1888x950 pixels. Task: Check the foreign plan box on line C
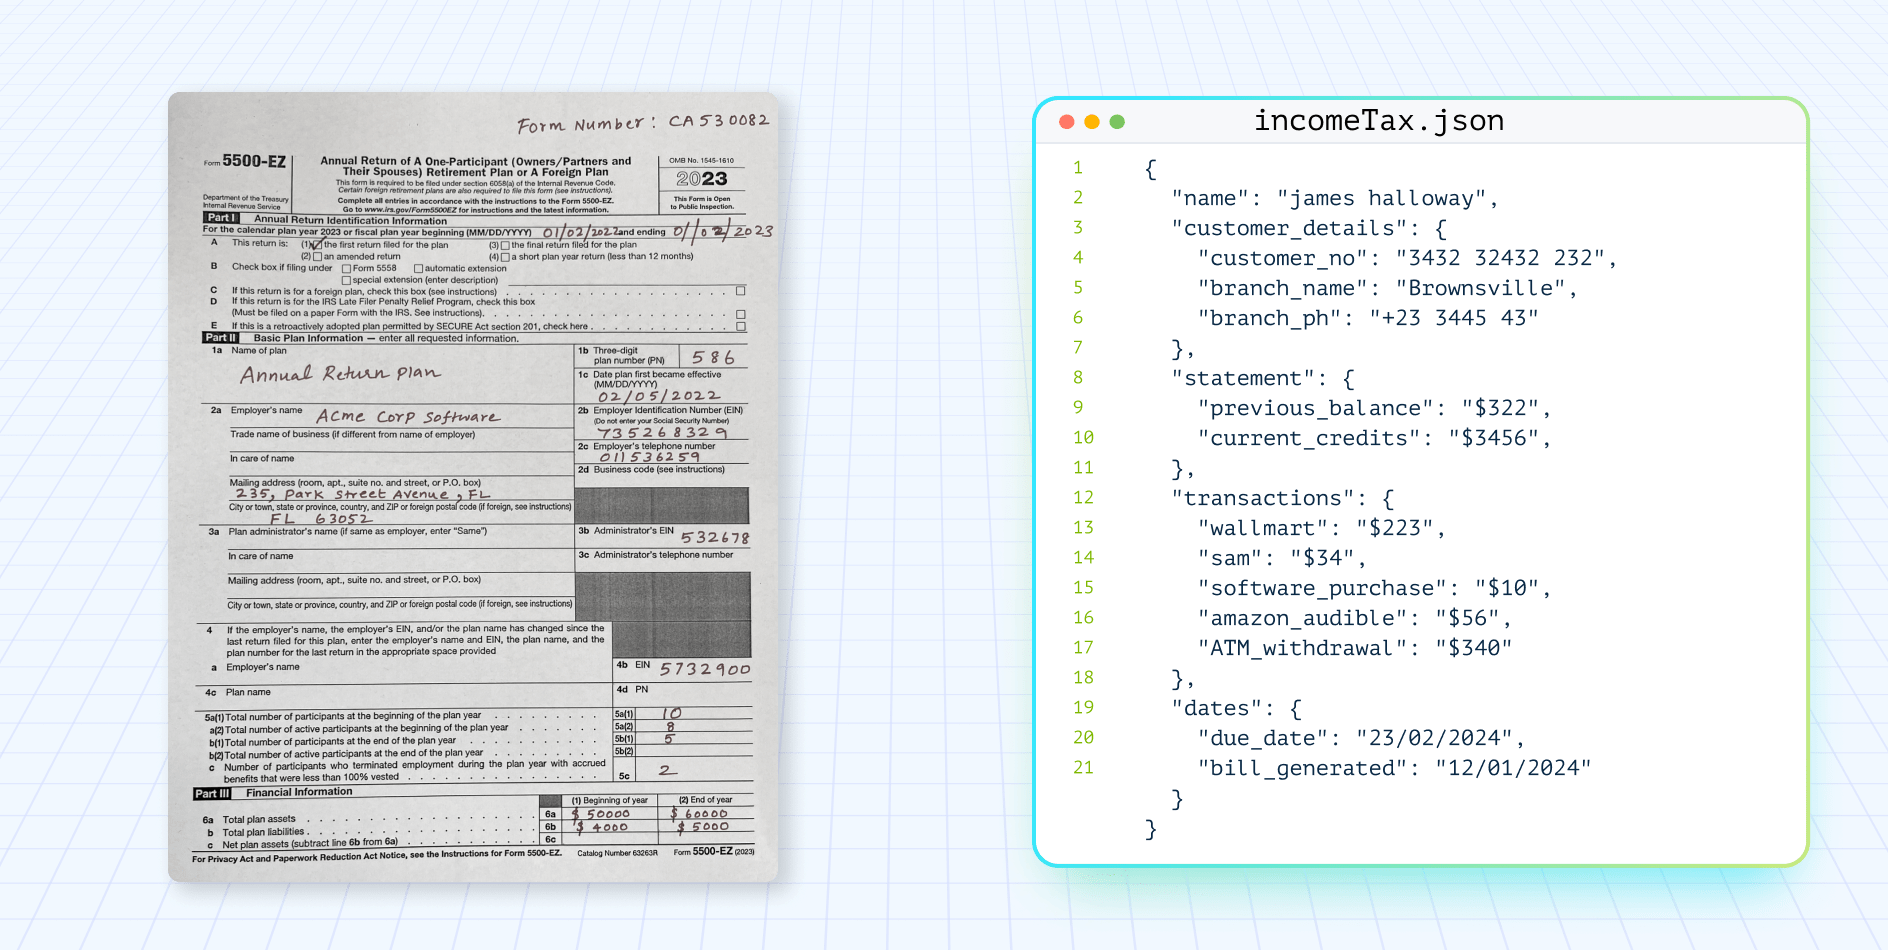pos(741,291)
